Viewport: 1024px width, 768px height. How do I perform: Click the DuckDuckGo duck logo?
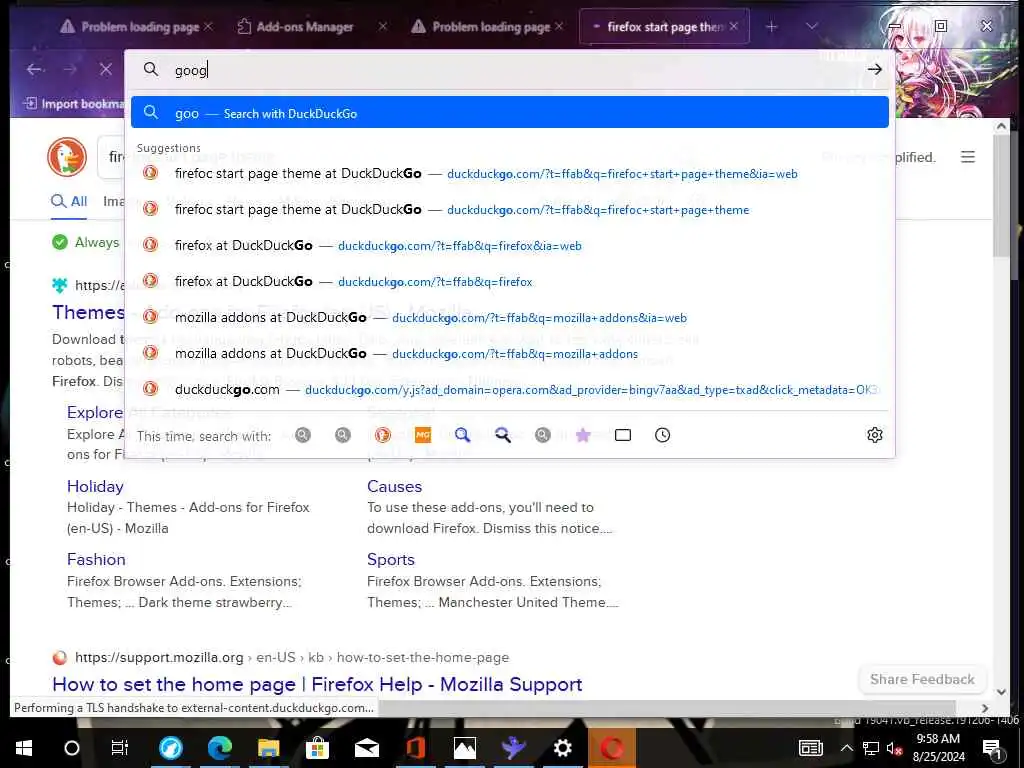[x=67, y=157]
